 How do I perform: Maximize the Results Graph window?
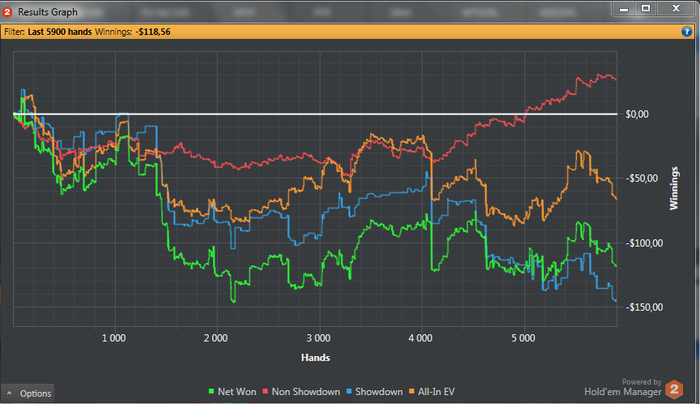click(646, 8)
